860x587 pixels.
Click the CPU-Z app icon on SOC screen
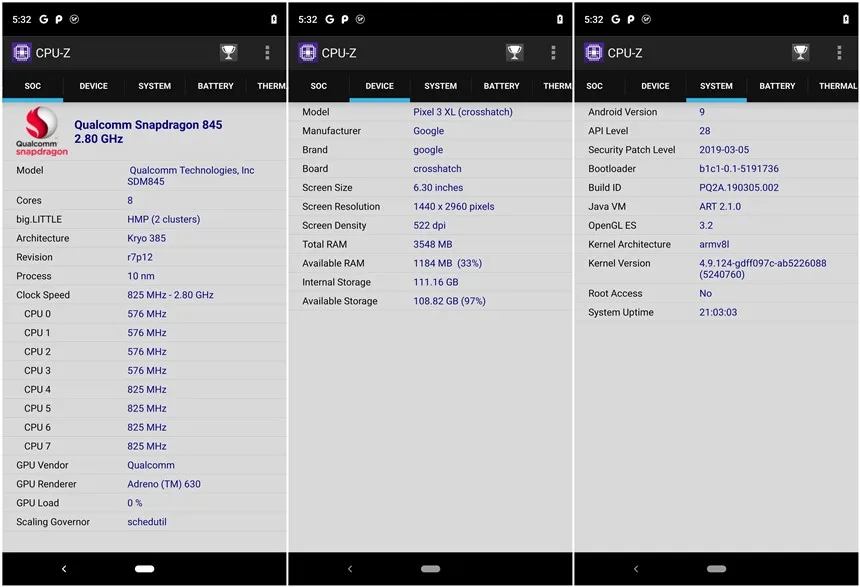[x=22, y=53]
